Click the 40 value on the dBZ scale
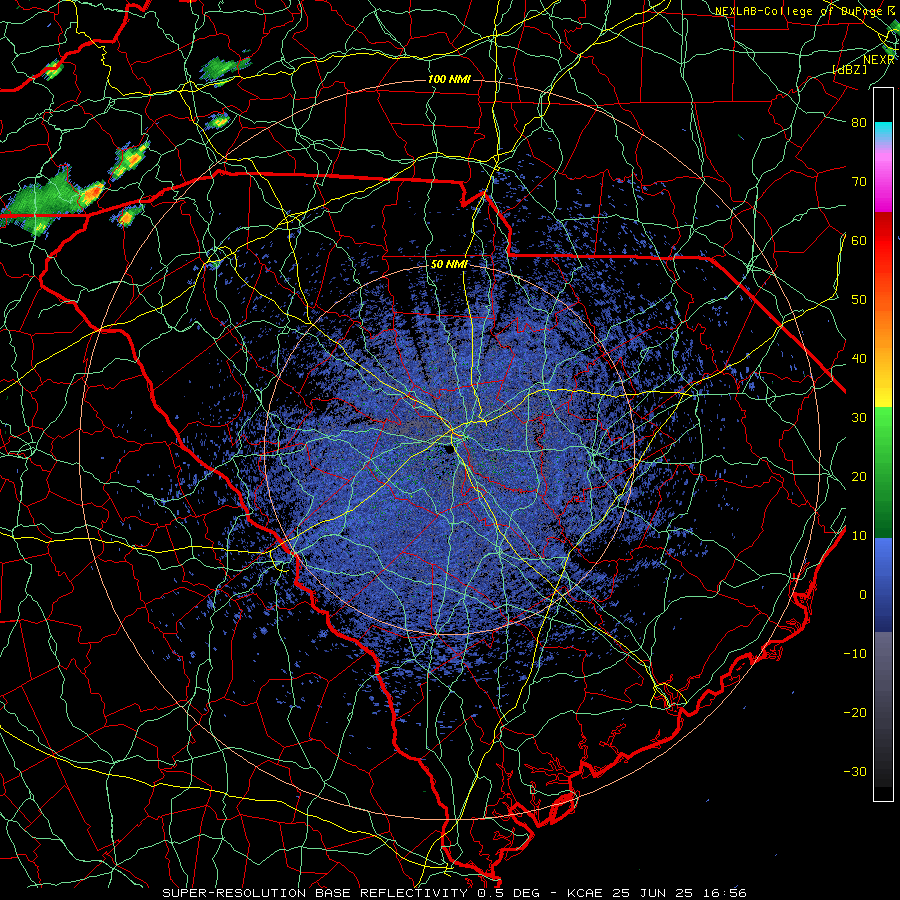 click(x=859, y=359)
